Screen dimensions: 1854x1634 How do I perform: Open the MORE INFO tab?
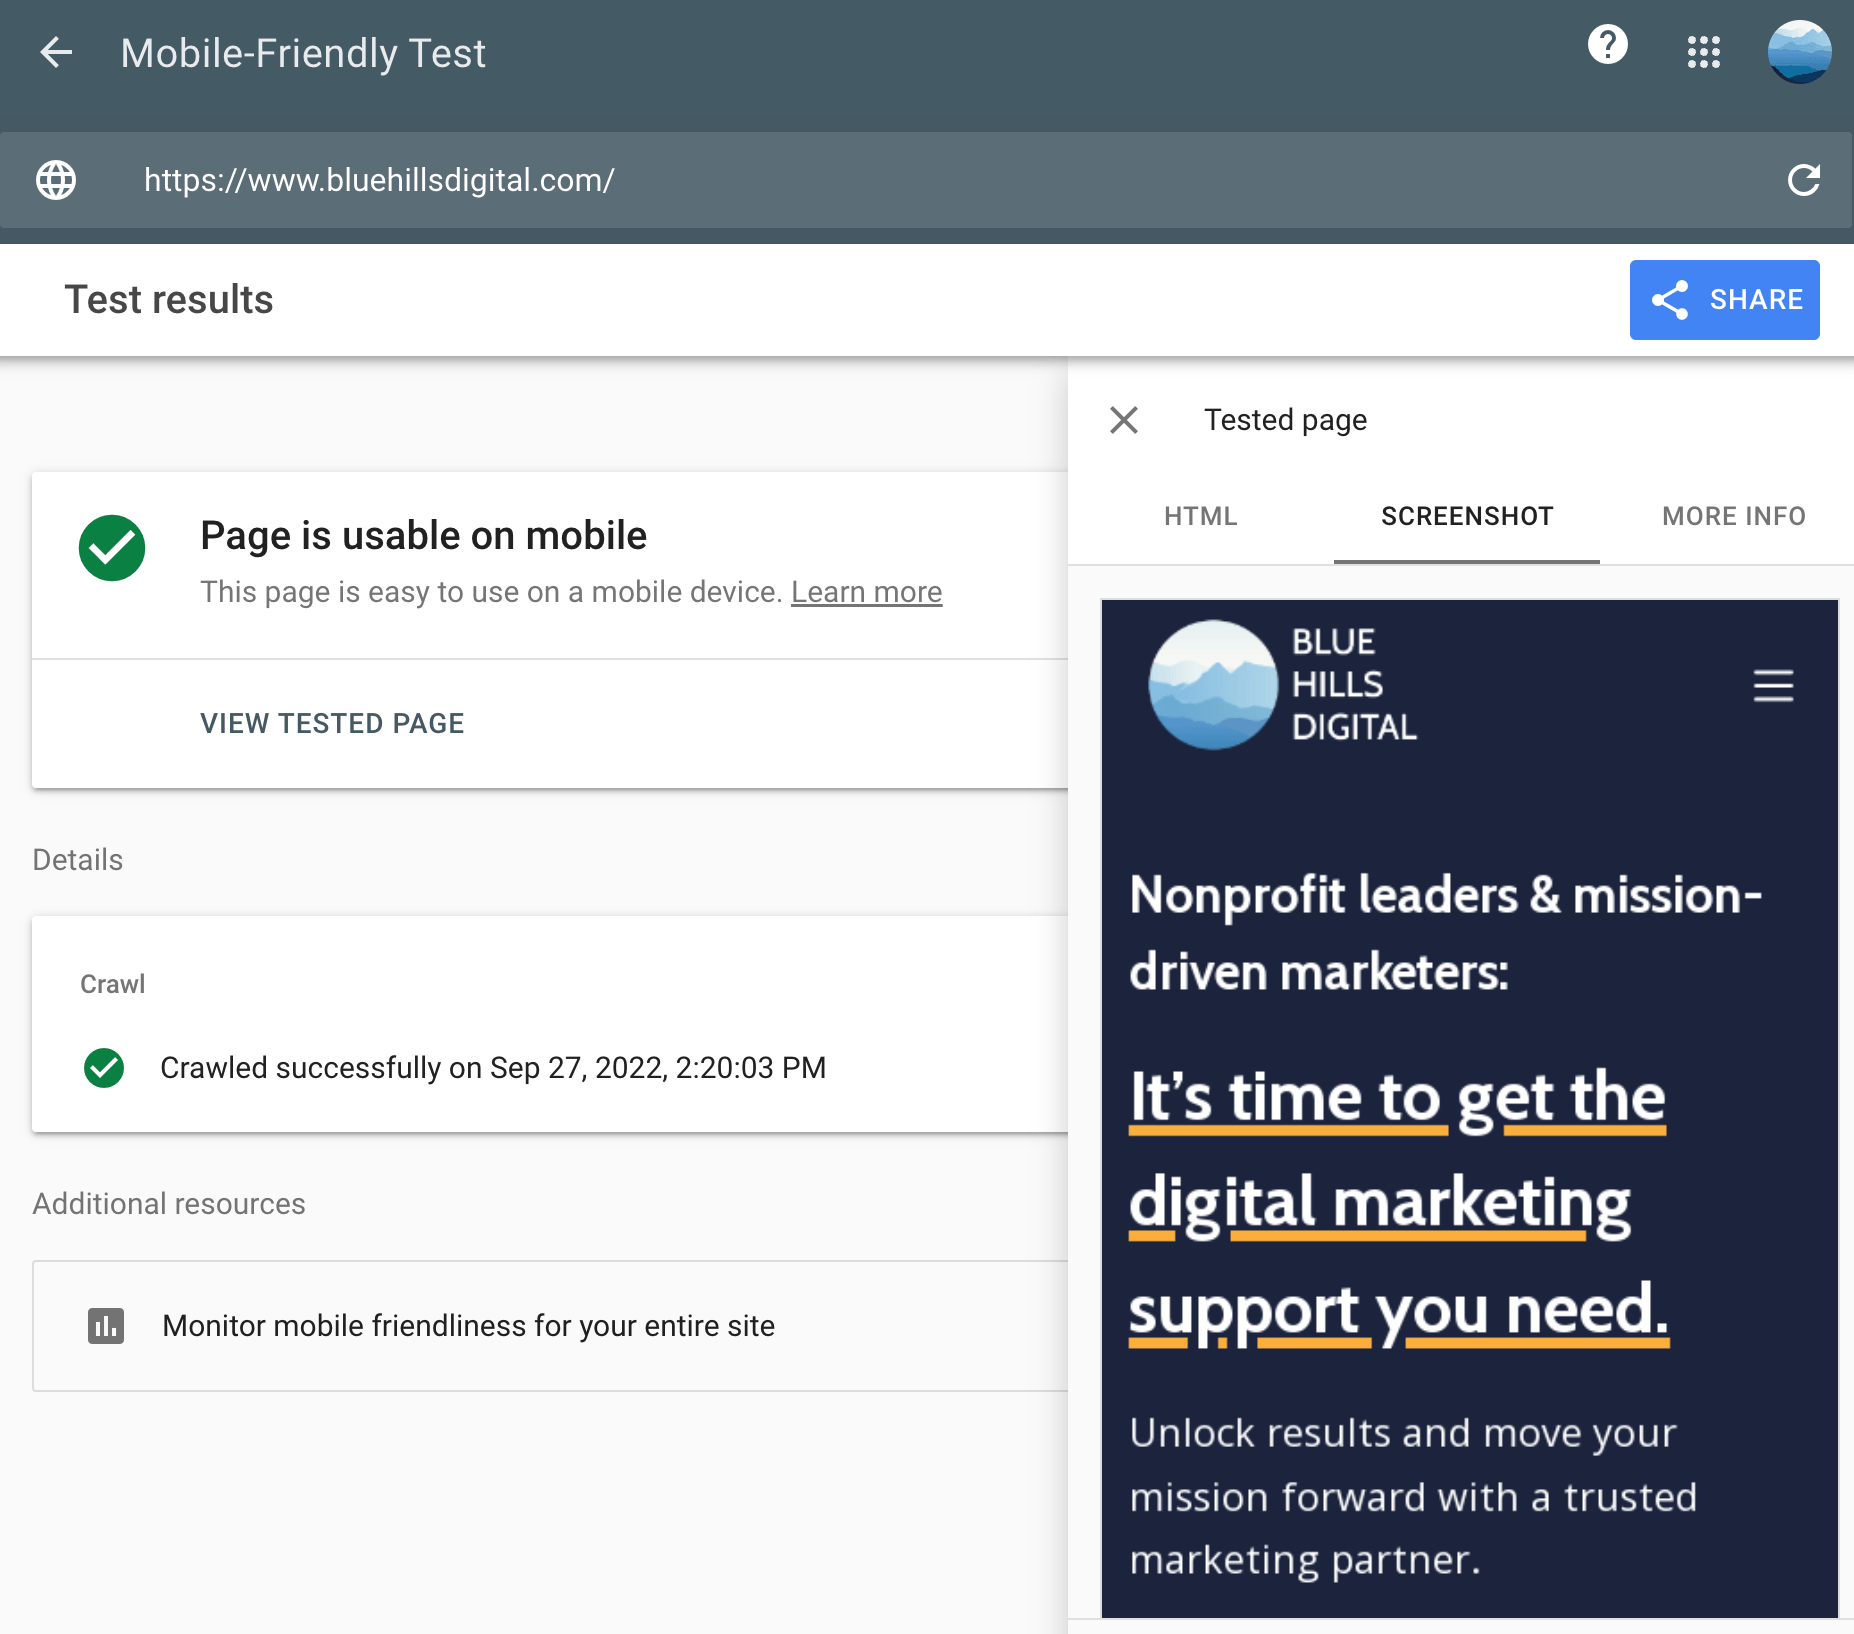1734,516
